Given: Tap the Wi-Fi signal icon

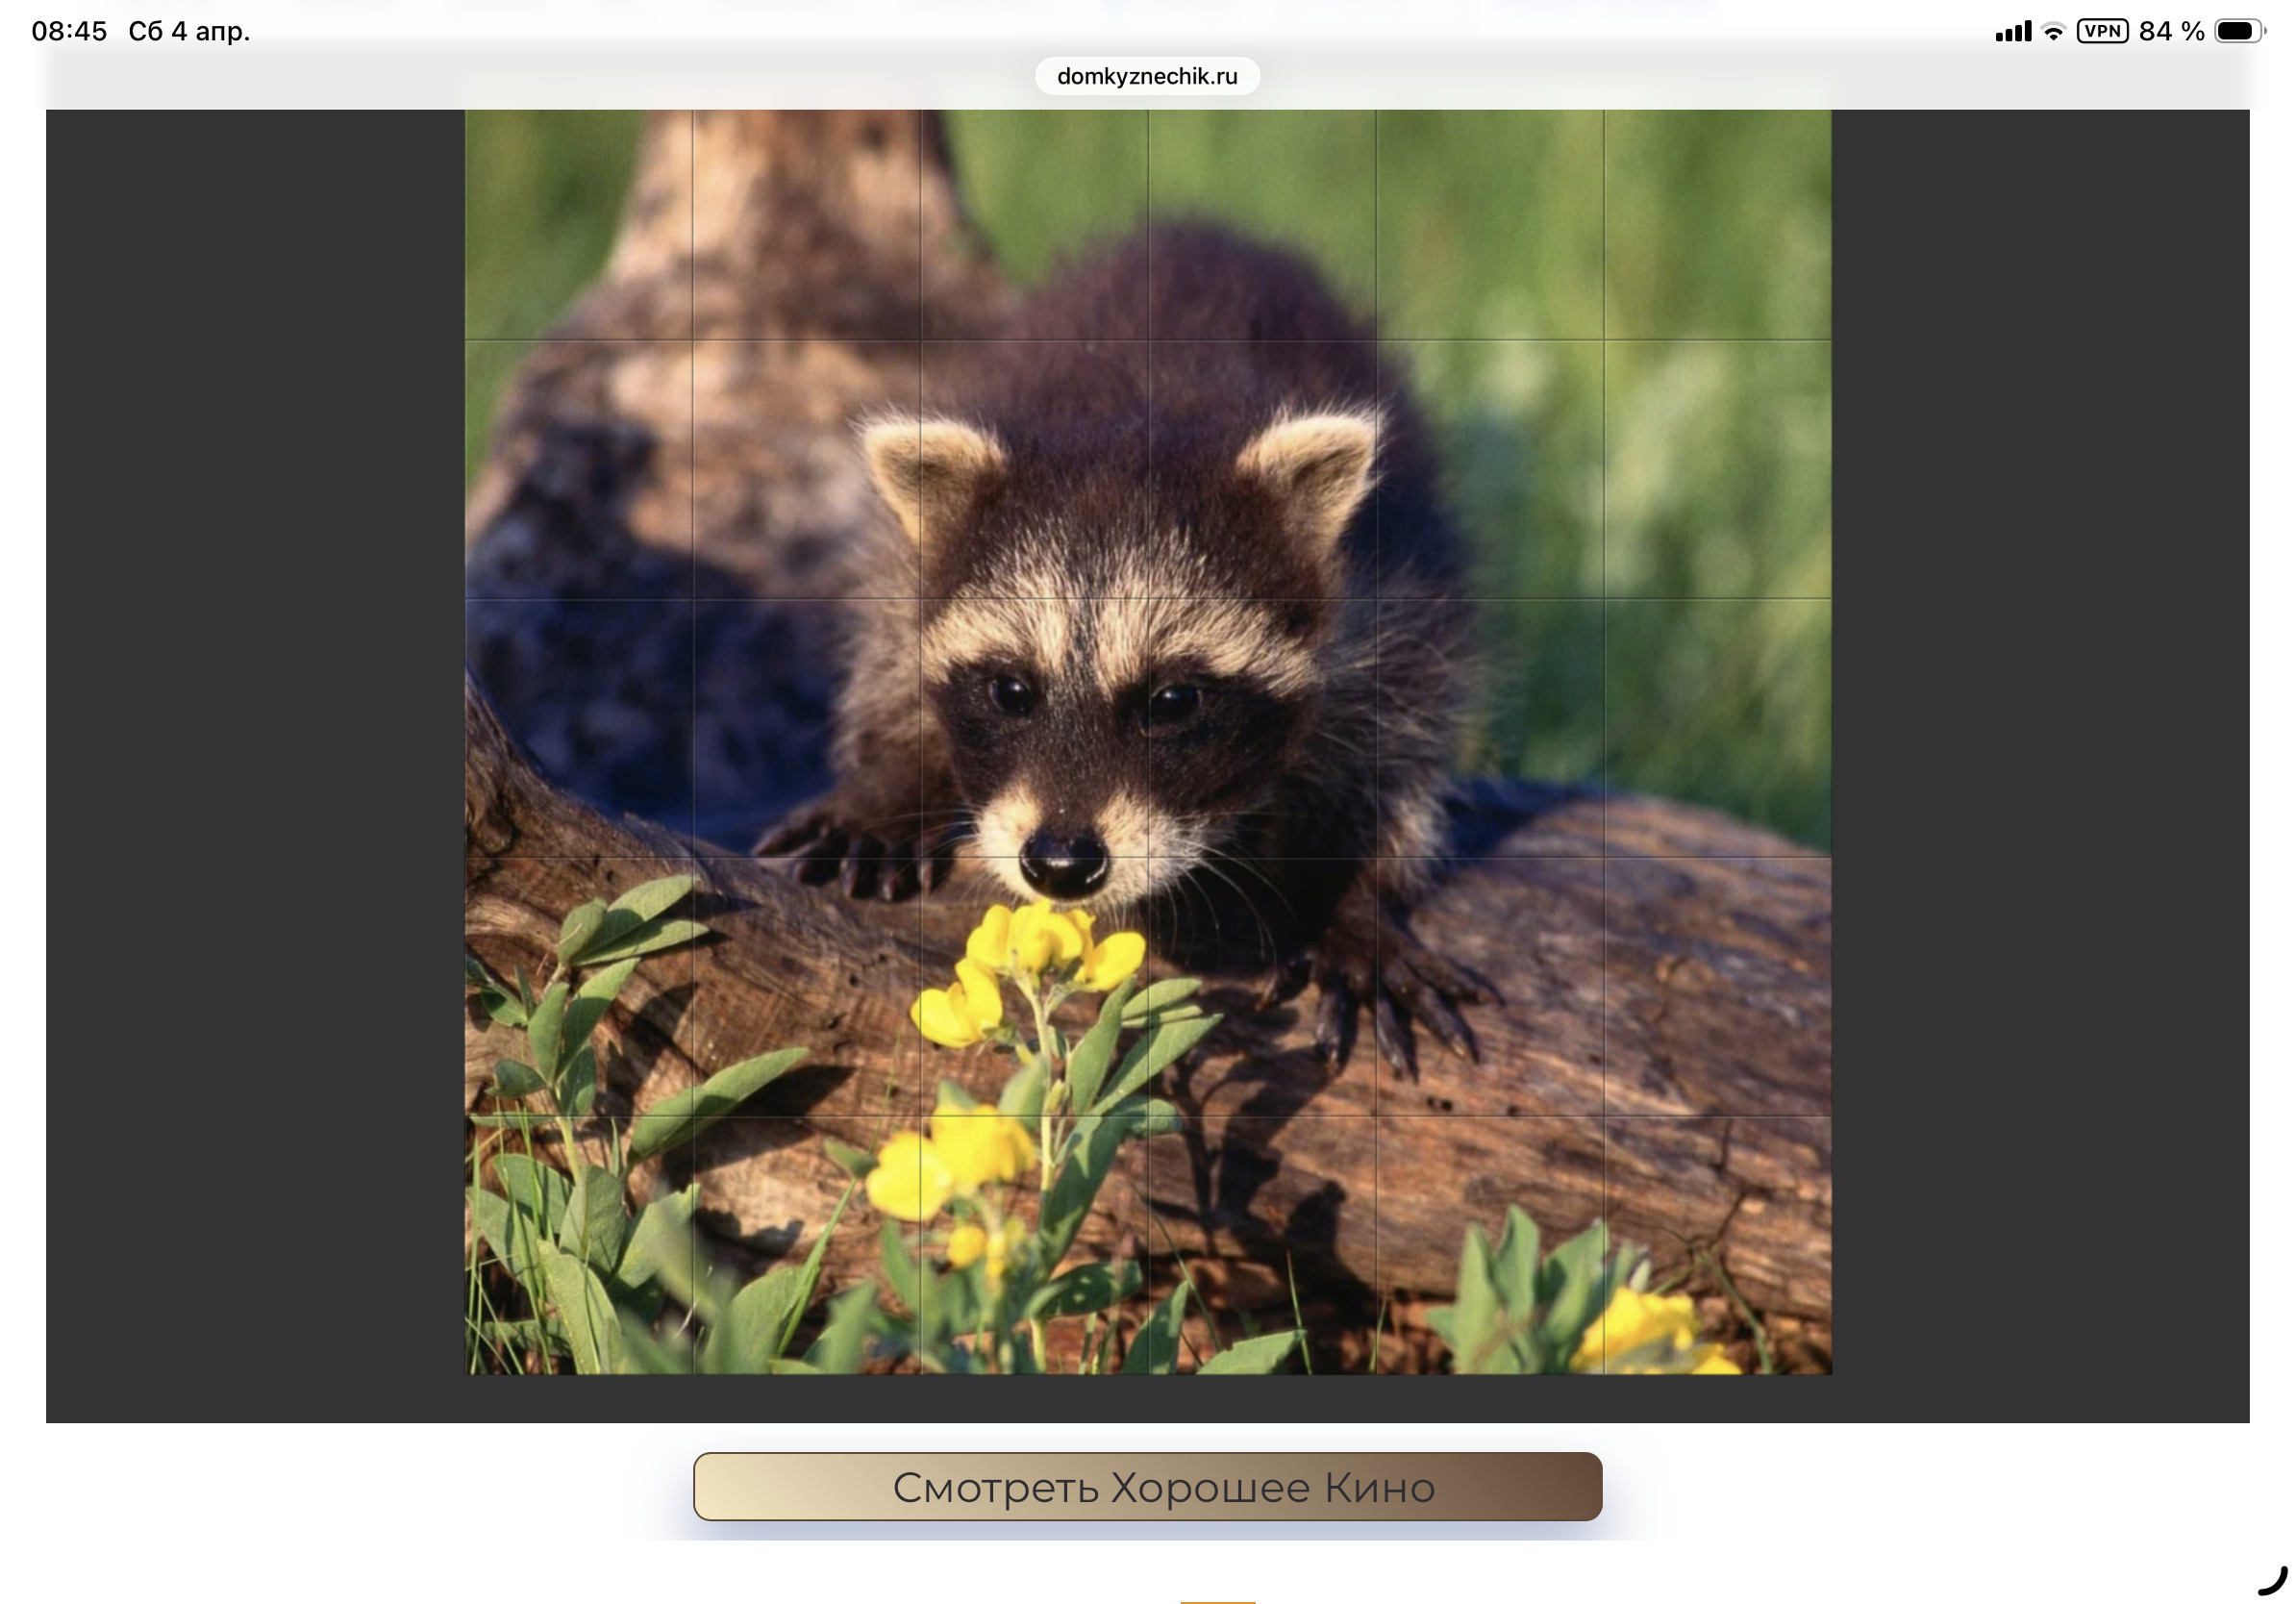Looking at the screenshot, I should pyautogui.click(x=2052, y=31).
